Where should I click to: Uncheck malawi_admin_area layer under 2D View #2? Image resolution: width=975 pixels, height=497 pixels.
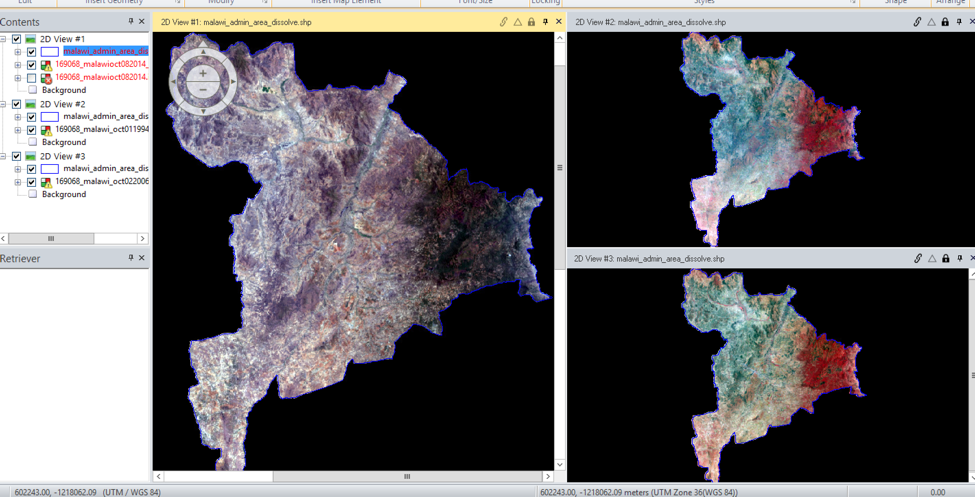pyautogui.click(x=32, y=117)
